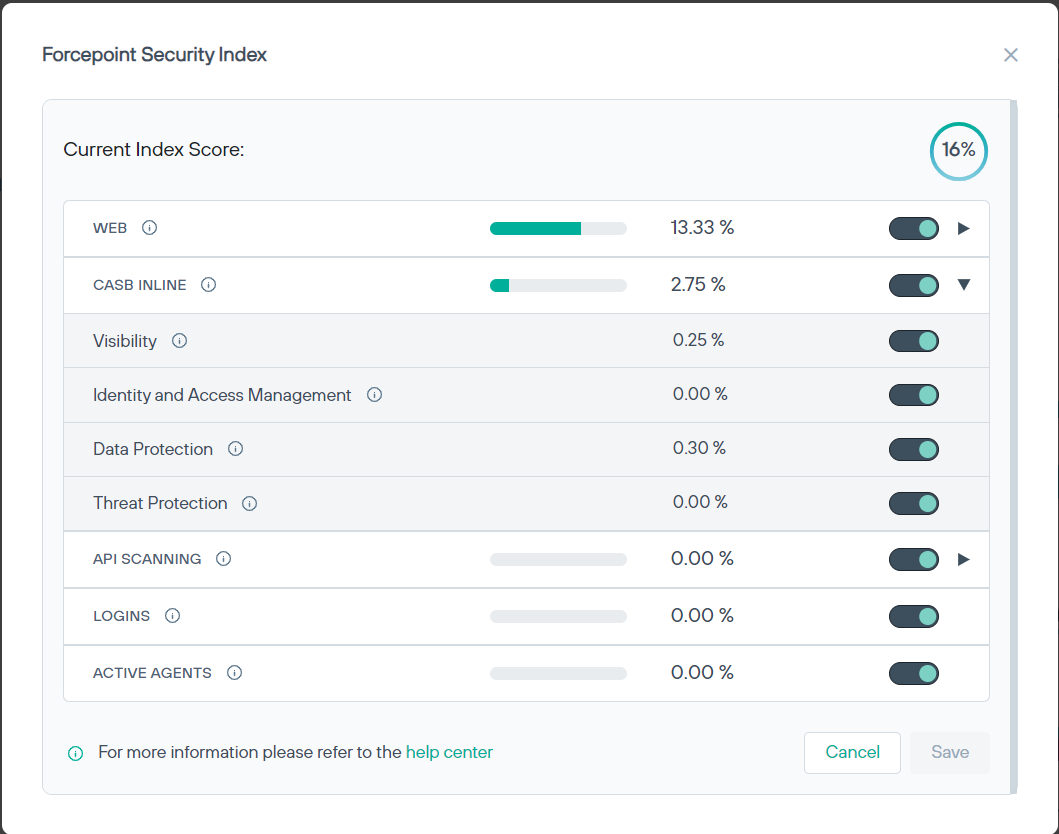Click the Cancel button

click(x=852, y=753)
